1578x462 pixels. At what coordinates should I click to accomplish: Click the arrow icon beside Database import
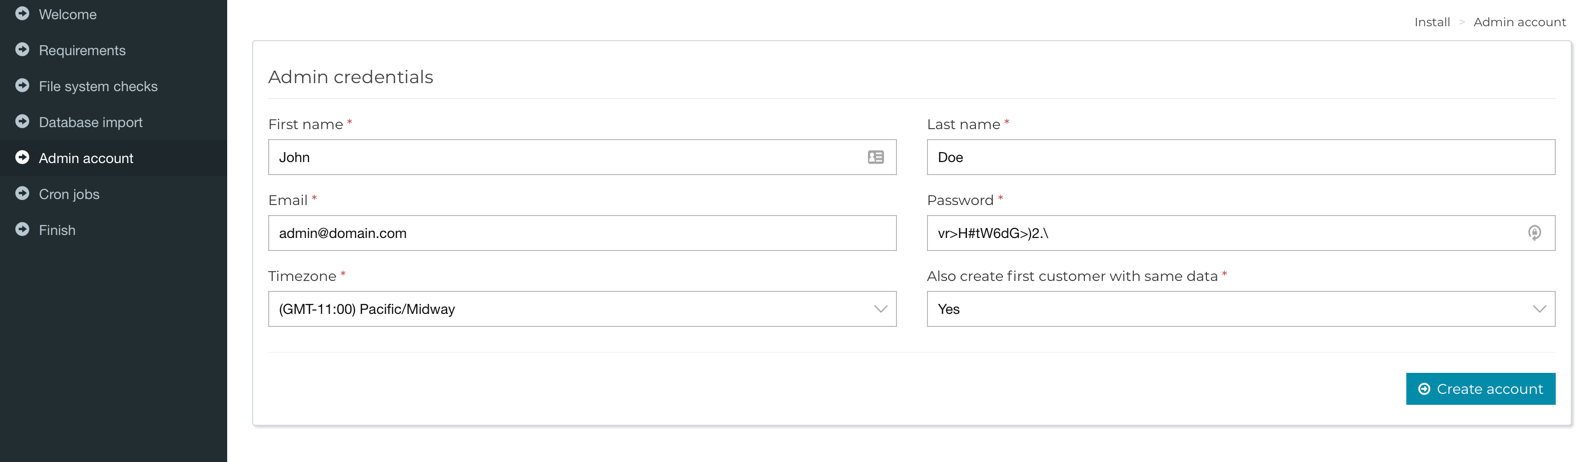[x=22, y=122]
